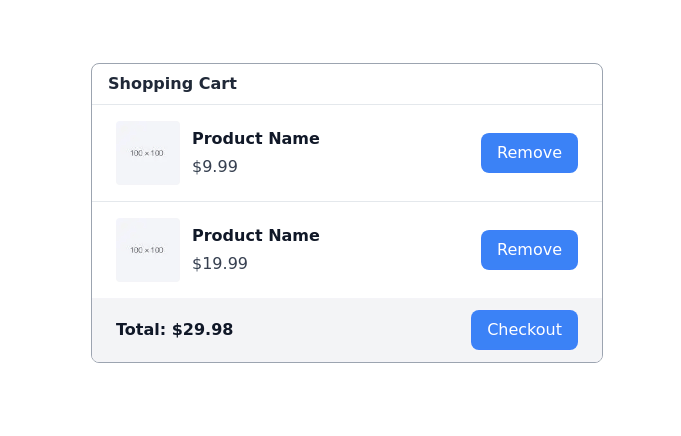Click the Product Name above $9.99

[256, 139]
